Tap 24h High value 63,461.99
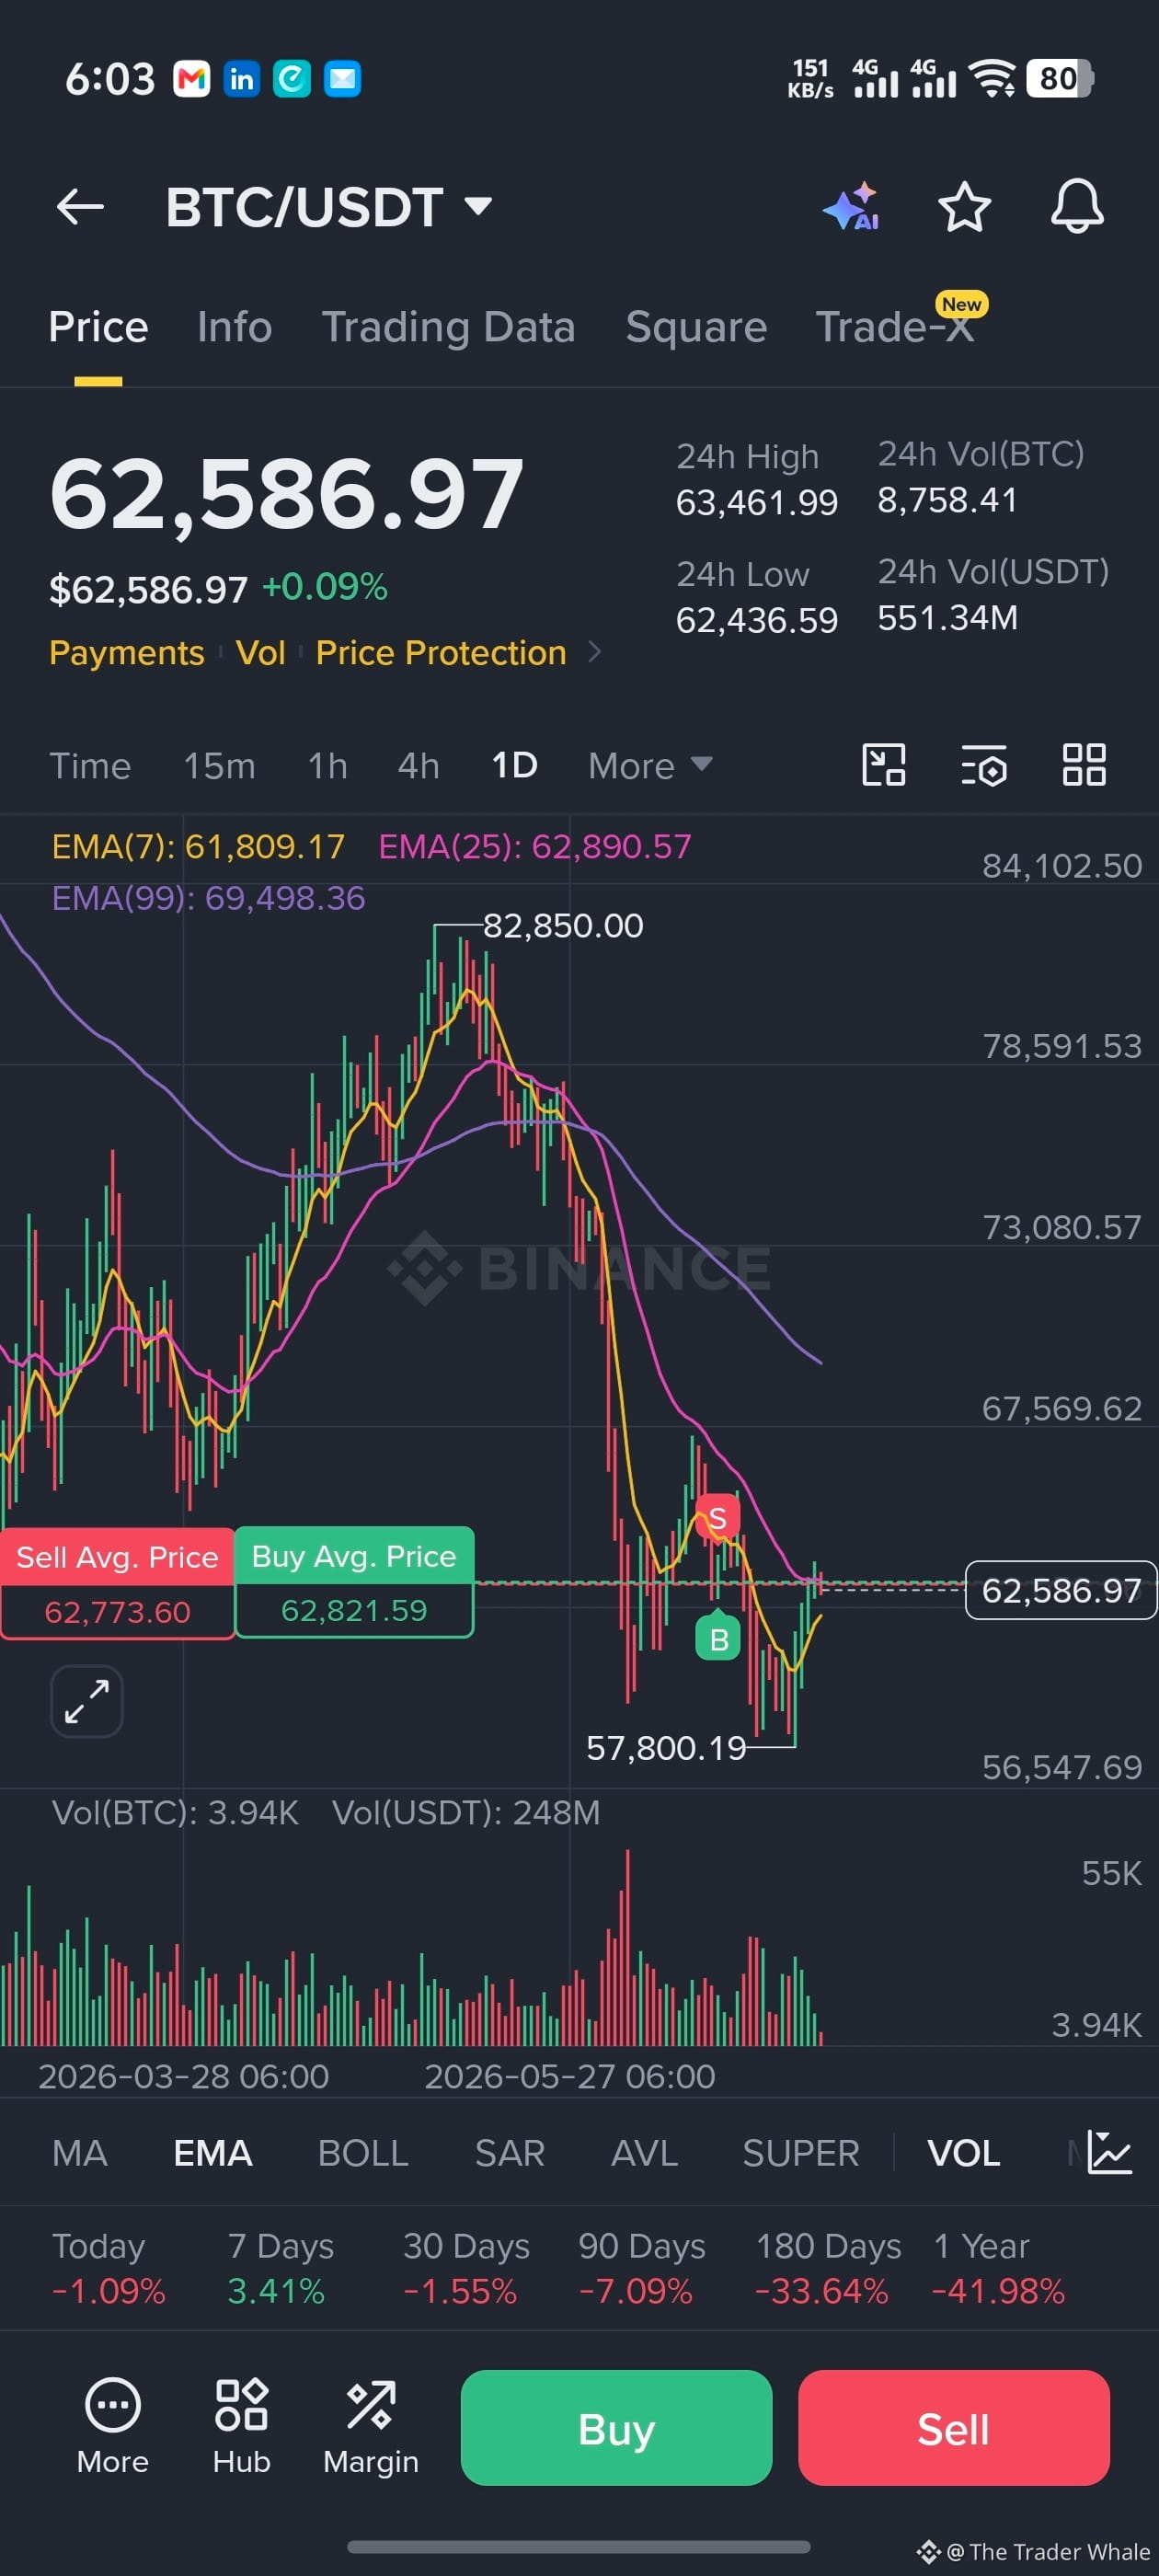Viewport: 1159px width, 2576px height. tap(757, 502)
